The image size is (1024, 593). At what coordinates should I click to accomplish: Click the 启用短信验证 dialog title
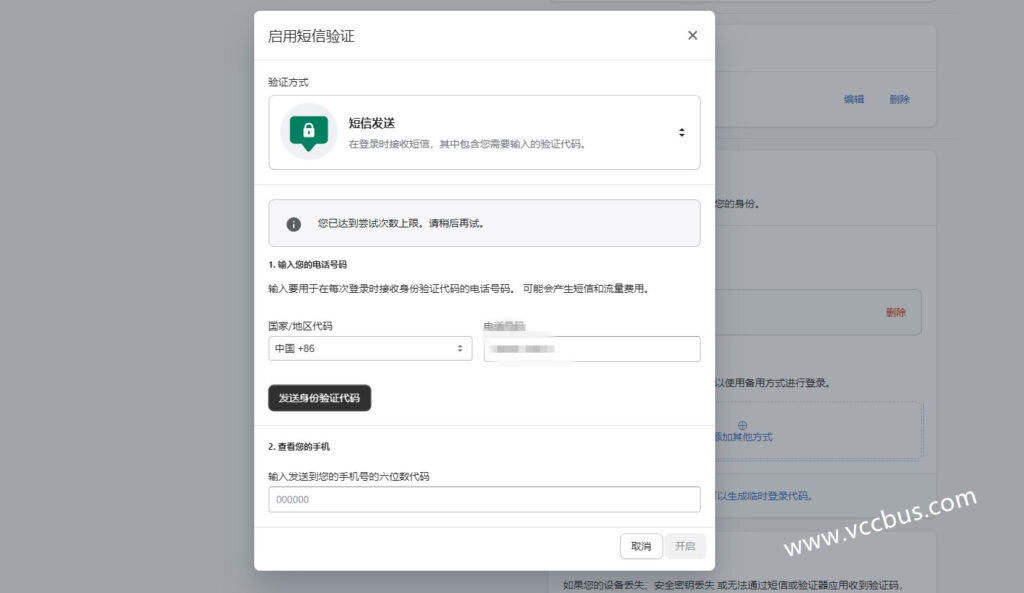(311, 36)
